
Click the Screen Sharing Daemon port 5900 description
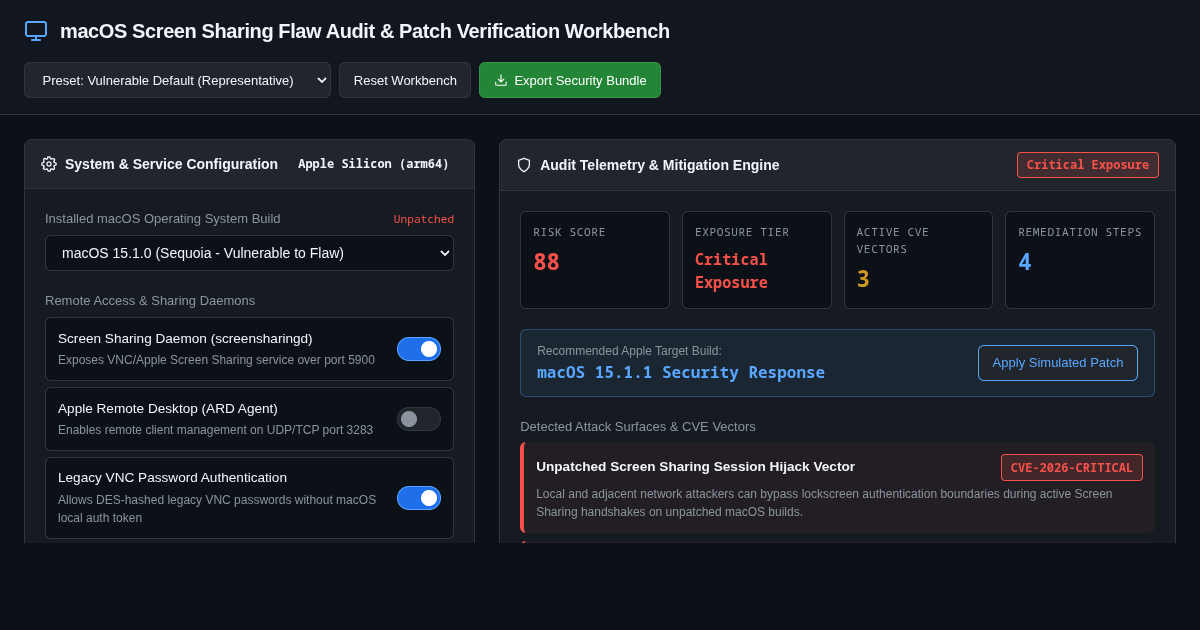tap(216, 360)
